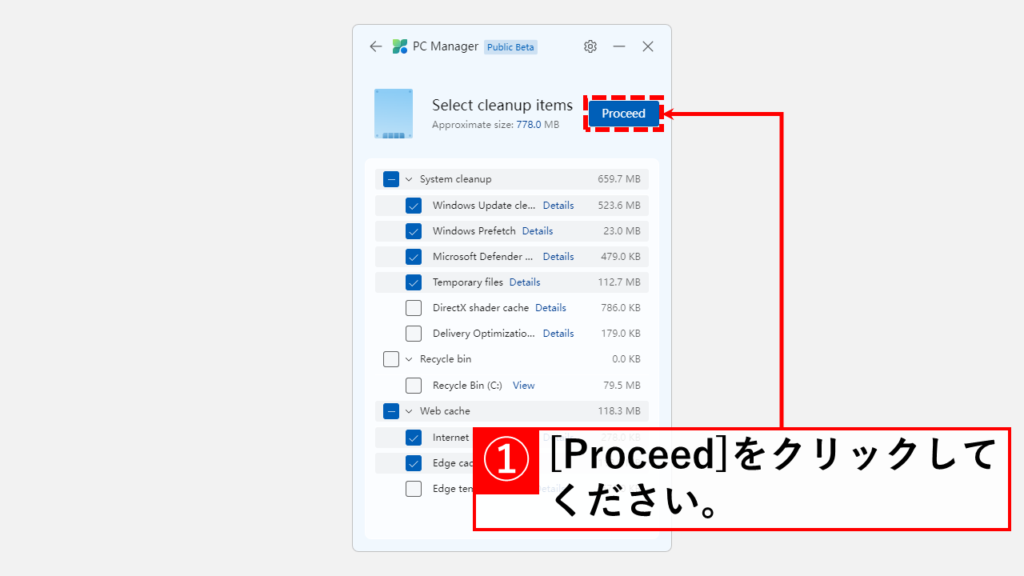Click the Public Beta badge
Image resolution: width=1024 pixels, height=576 pixels.
511,47
